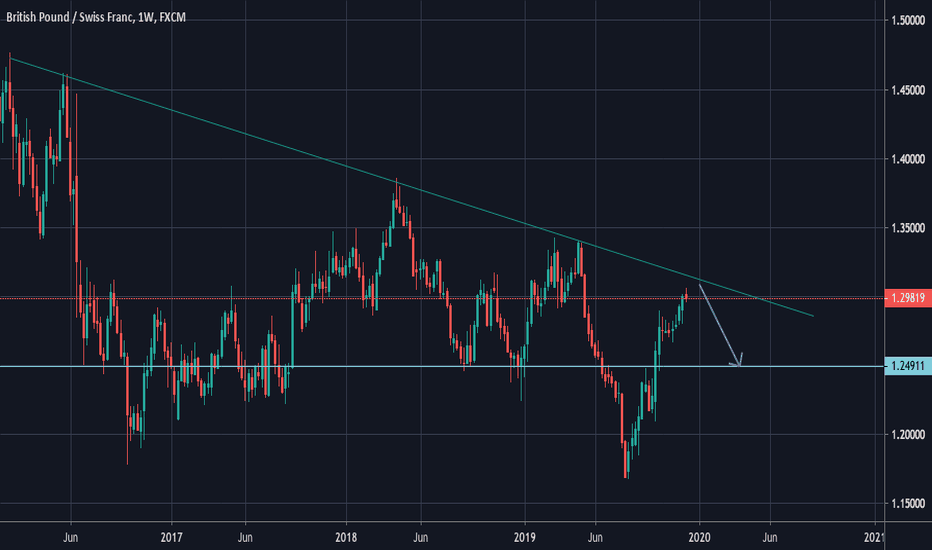
Task: Select the gray downward arrow drawing
Action: [719, 325]
